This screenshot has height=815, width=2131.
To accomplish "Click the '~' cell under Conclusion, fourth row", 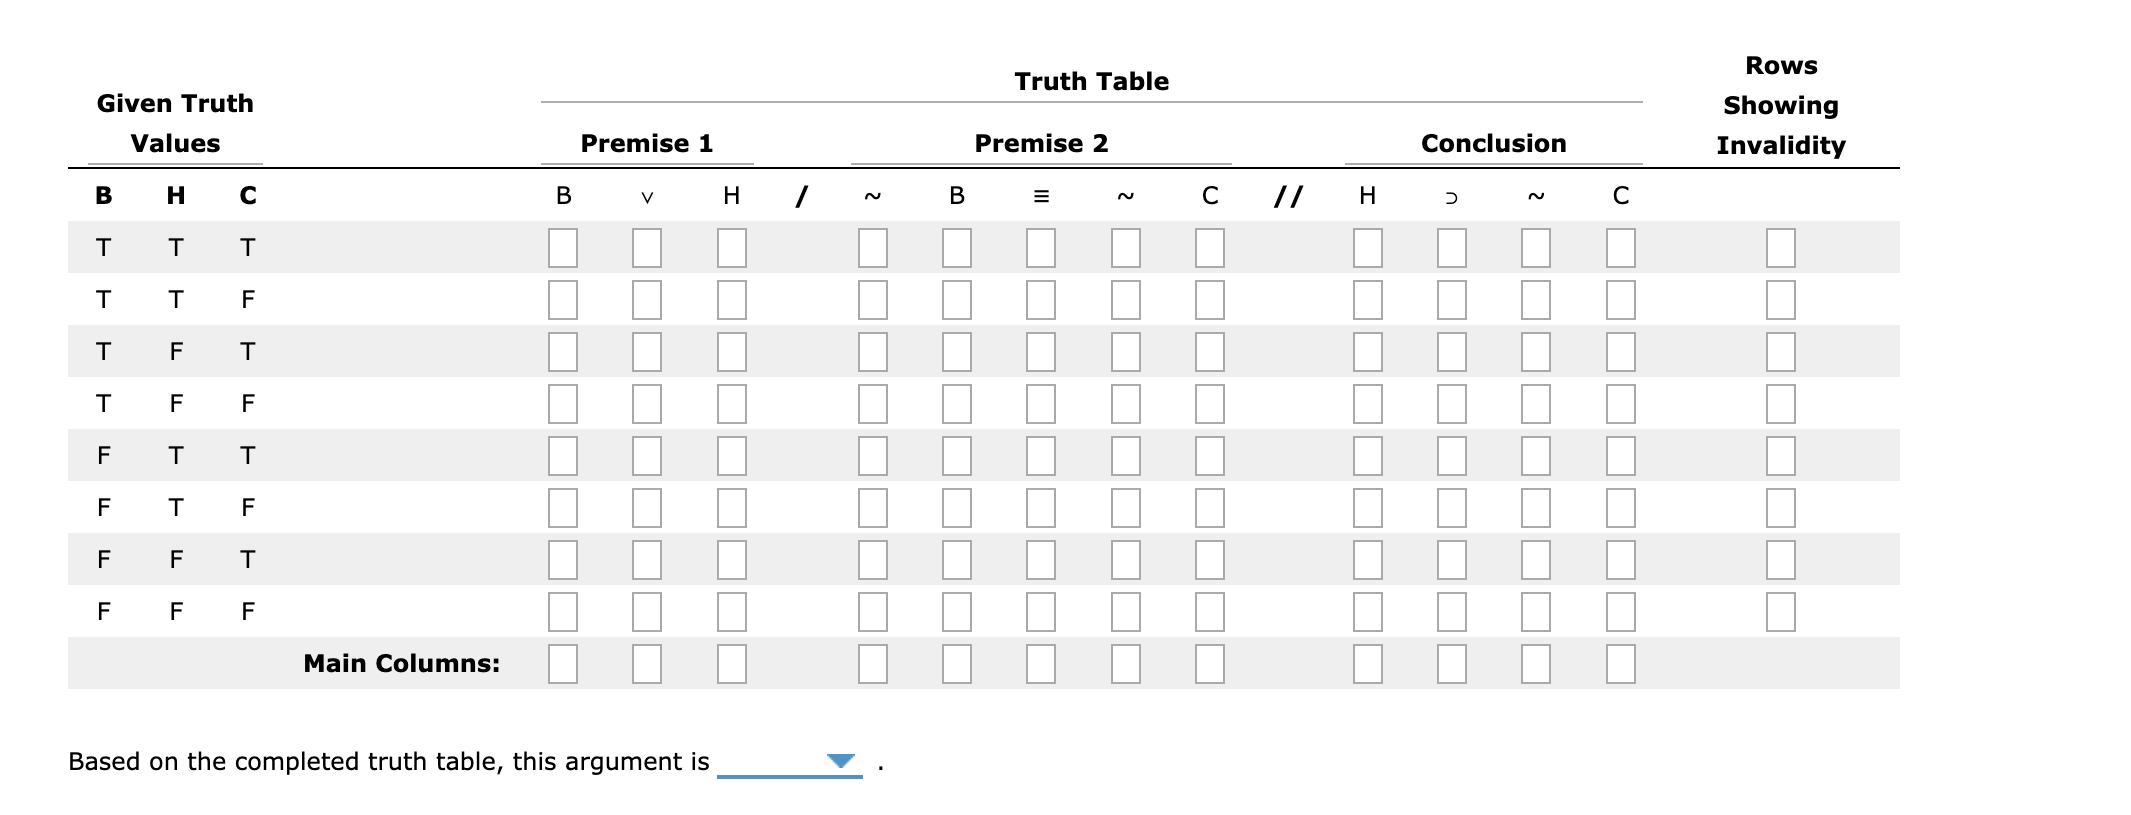I will (1536, 403).
